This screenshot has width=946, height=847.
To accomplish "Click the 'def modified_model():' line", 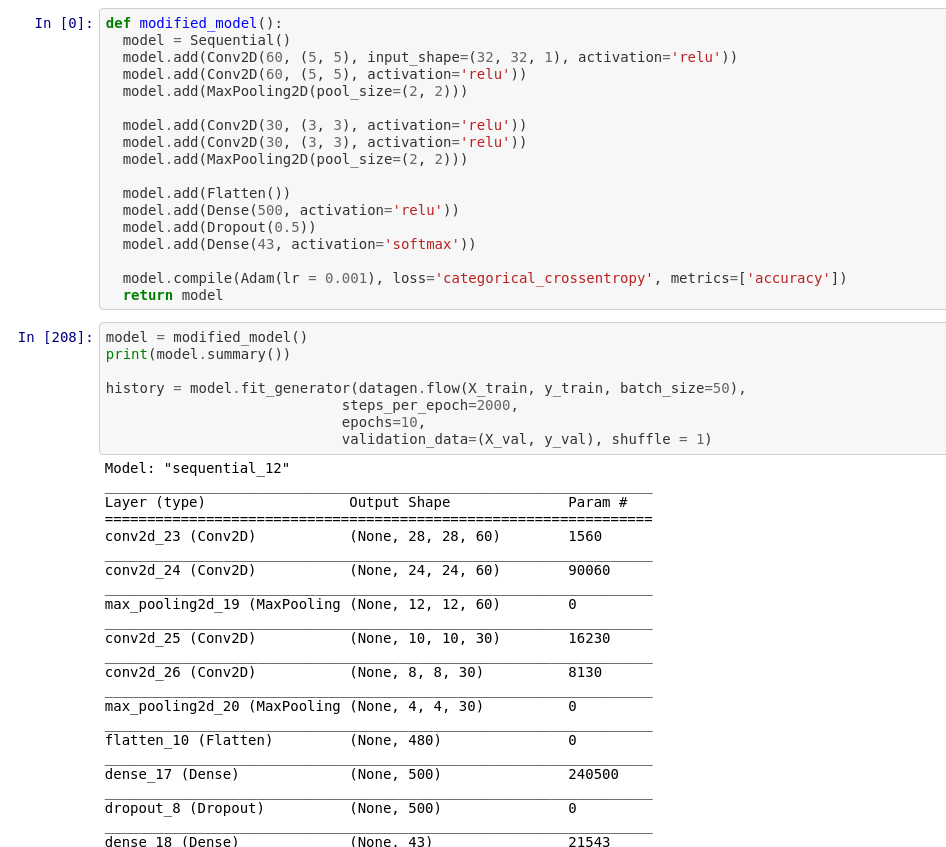I will click(194, 24).
